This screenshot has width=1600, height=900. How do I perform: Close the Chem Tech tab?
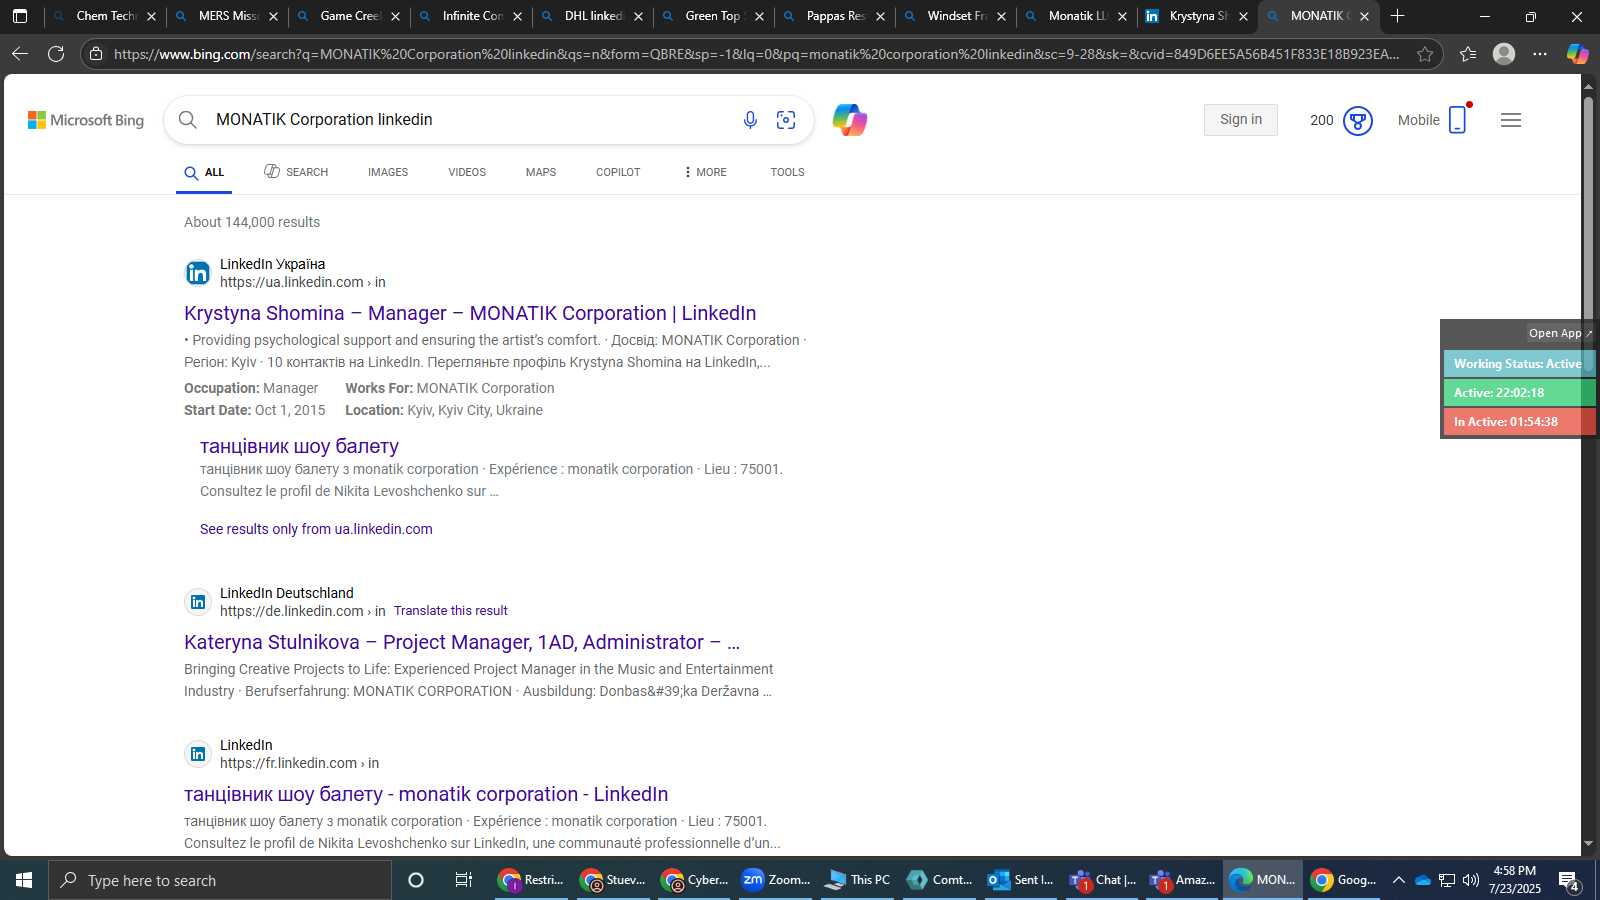(151, 17)
